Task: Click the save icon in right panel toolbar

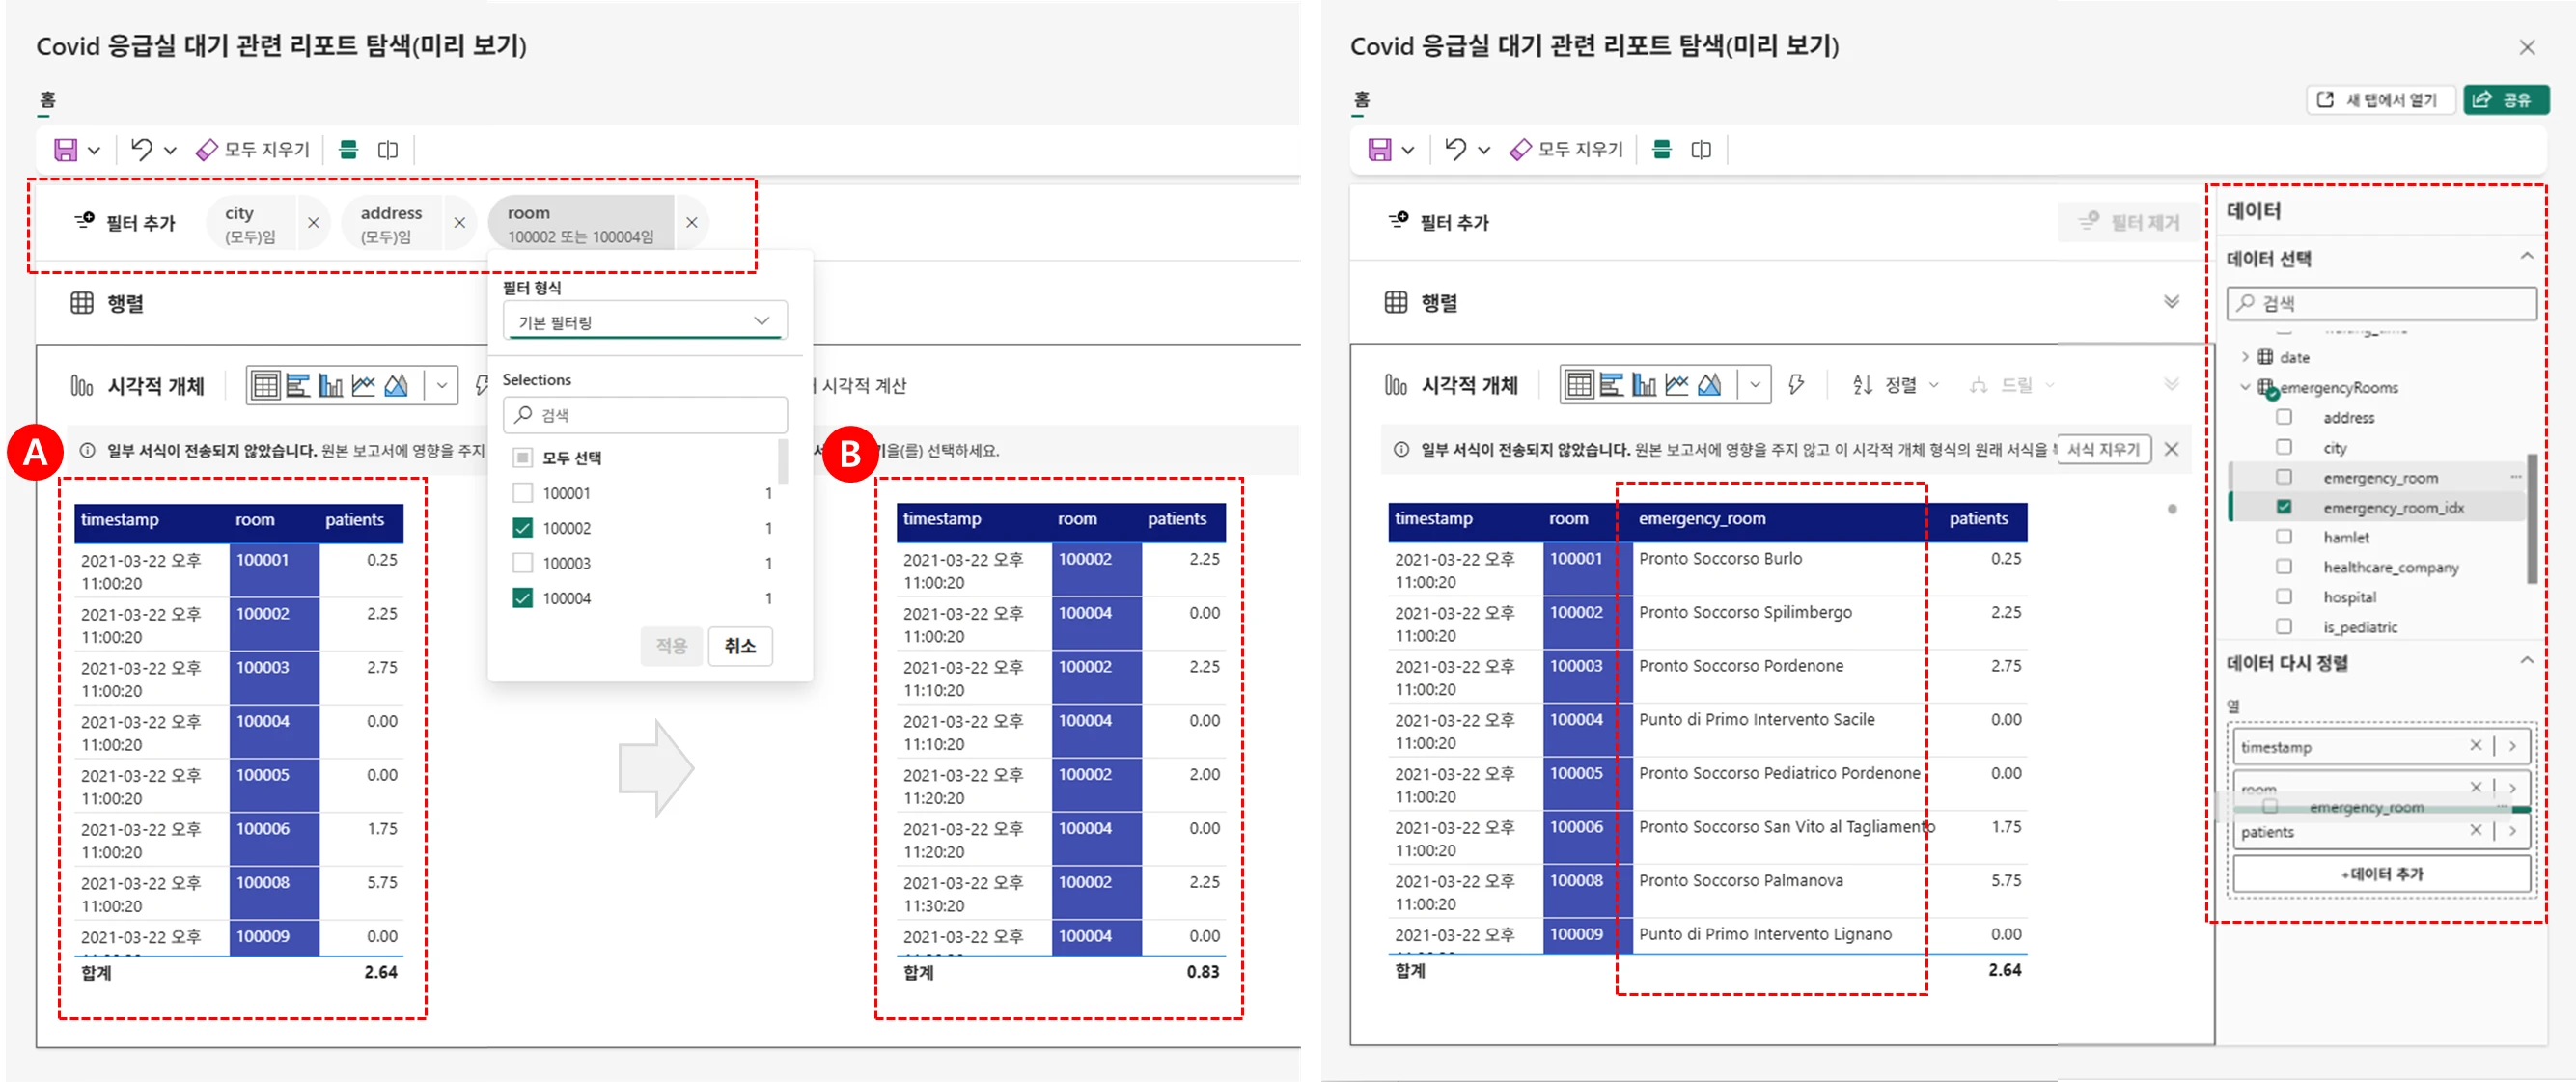Action: pos(1379,150)
